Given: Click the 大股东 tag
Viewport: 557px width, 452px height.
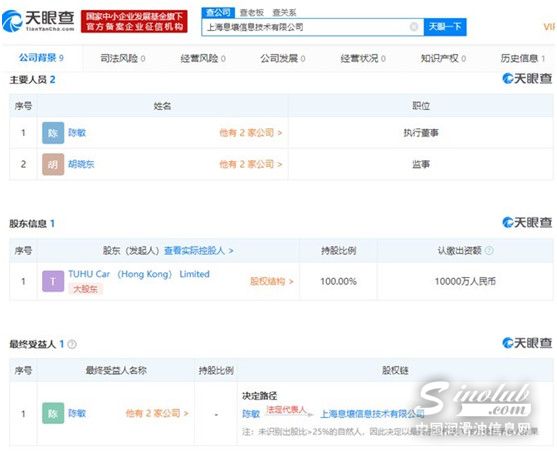Looking at the screenshot, I should [85, 289].
